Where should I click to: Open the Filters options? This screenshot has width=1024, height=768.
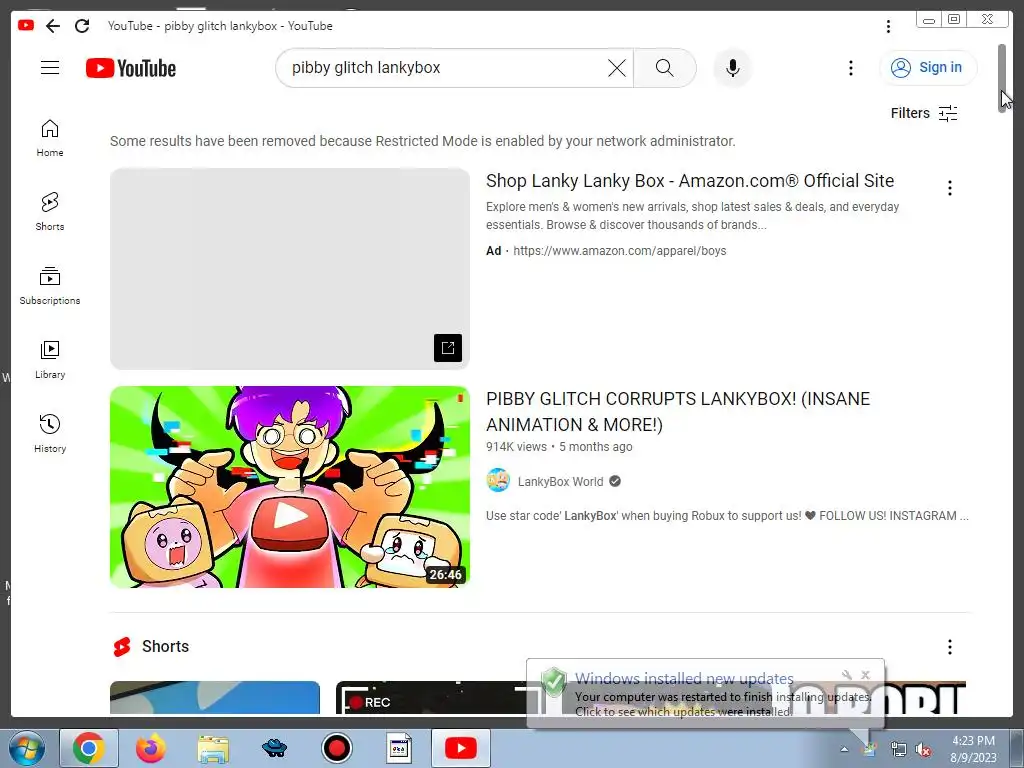[x=924, y=113]
